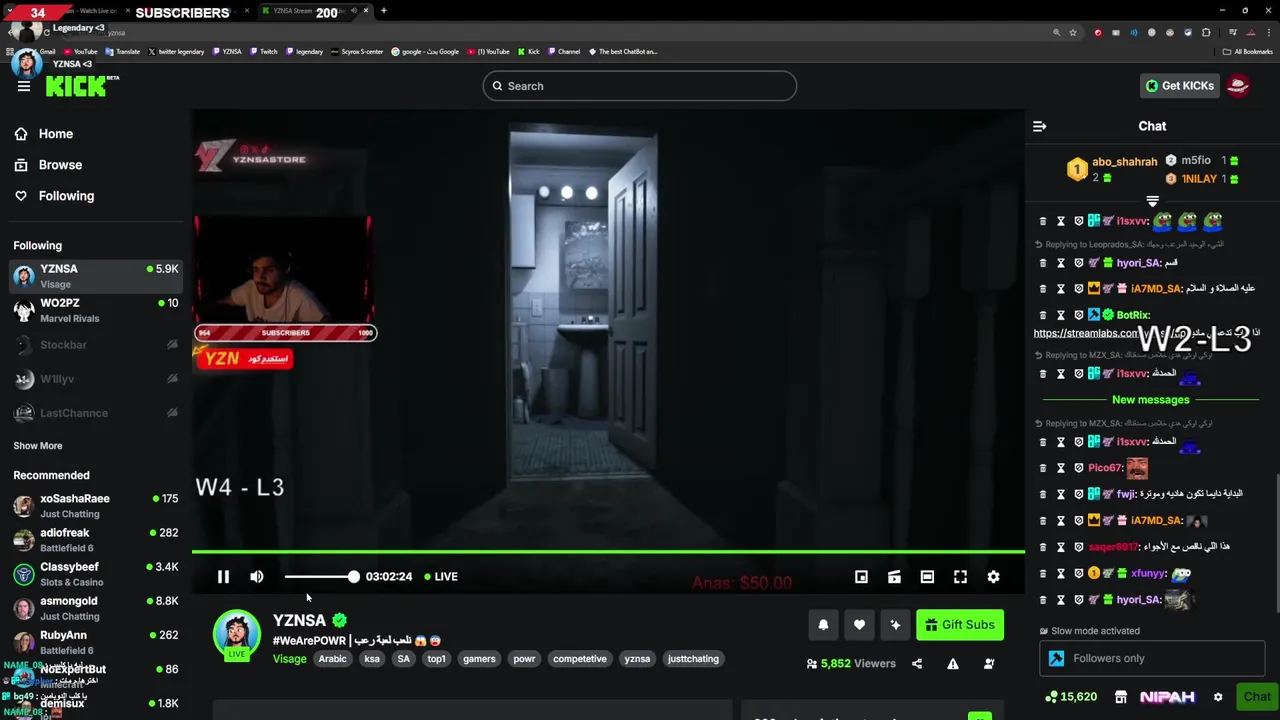Image resolution: width=1280 pixels, height=720 pixels.
Task: Open xoSashaRaee recommended channel
Action: pyautogui.click(x=96, y=506)
